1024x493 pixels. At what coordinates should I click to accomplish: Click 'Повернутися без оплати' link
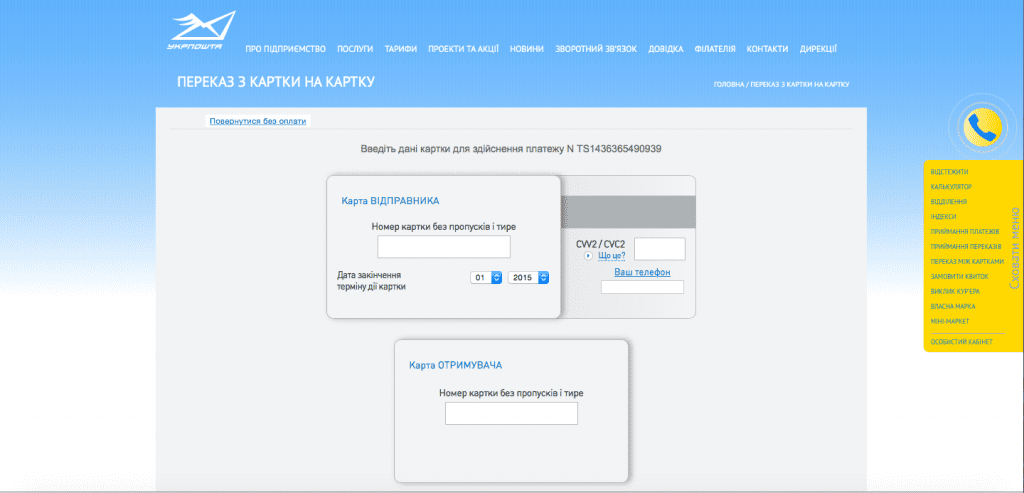coord(257,121)
